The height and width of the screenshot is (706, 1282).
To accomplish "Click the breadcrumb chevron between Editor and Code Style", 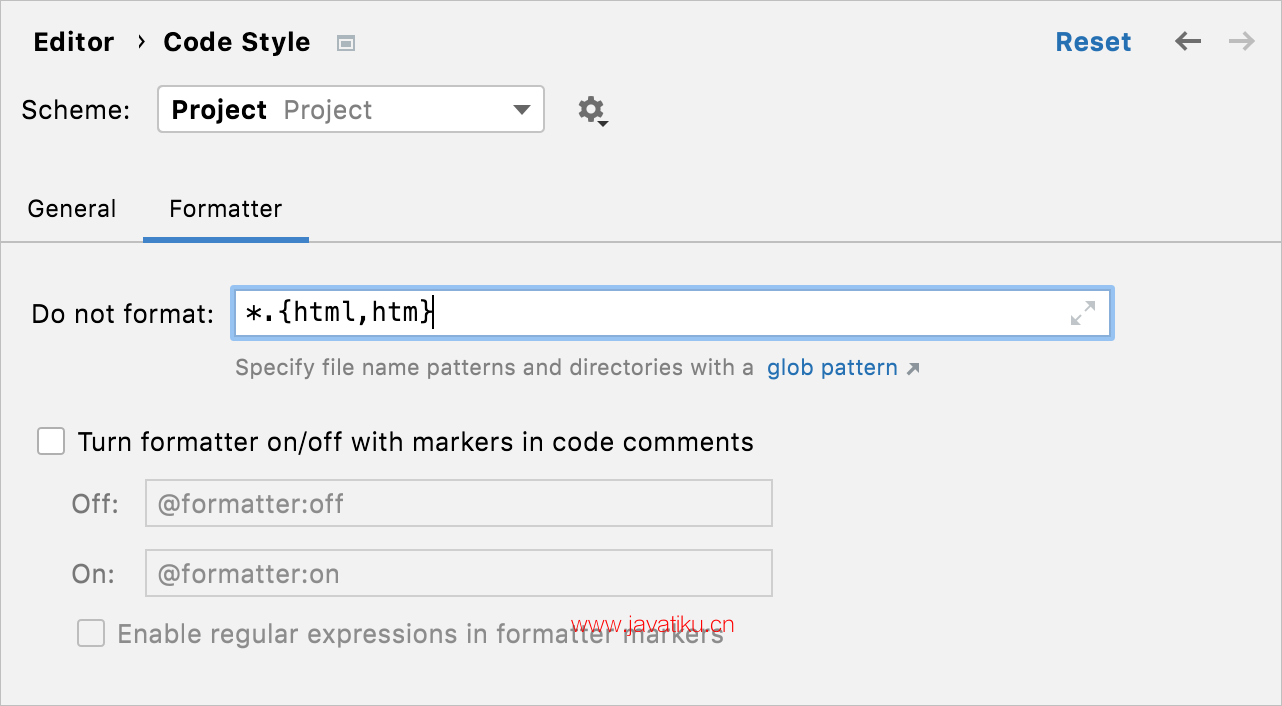I will point(141,42).
